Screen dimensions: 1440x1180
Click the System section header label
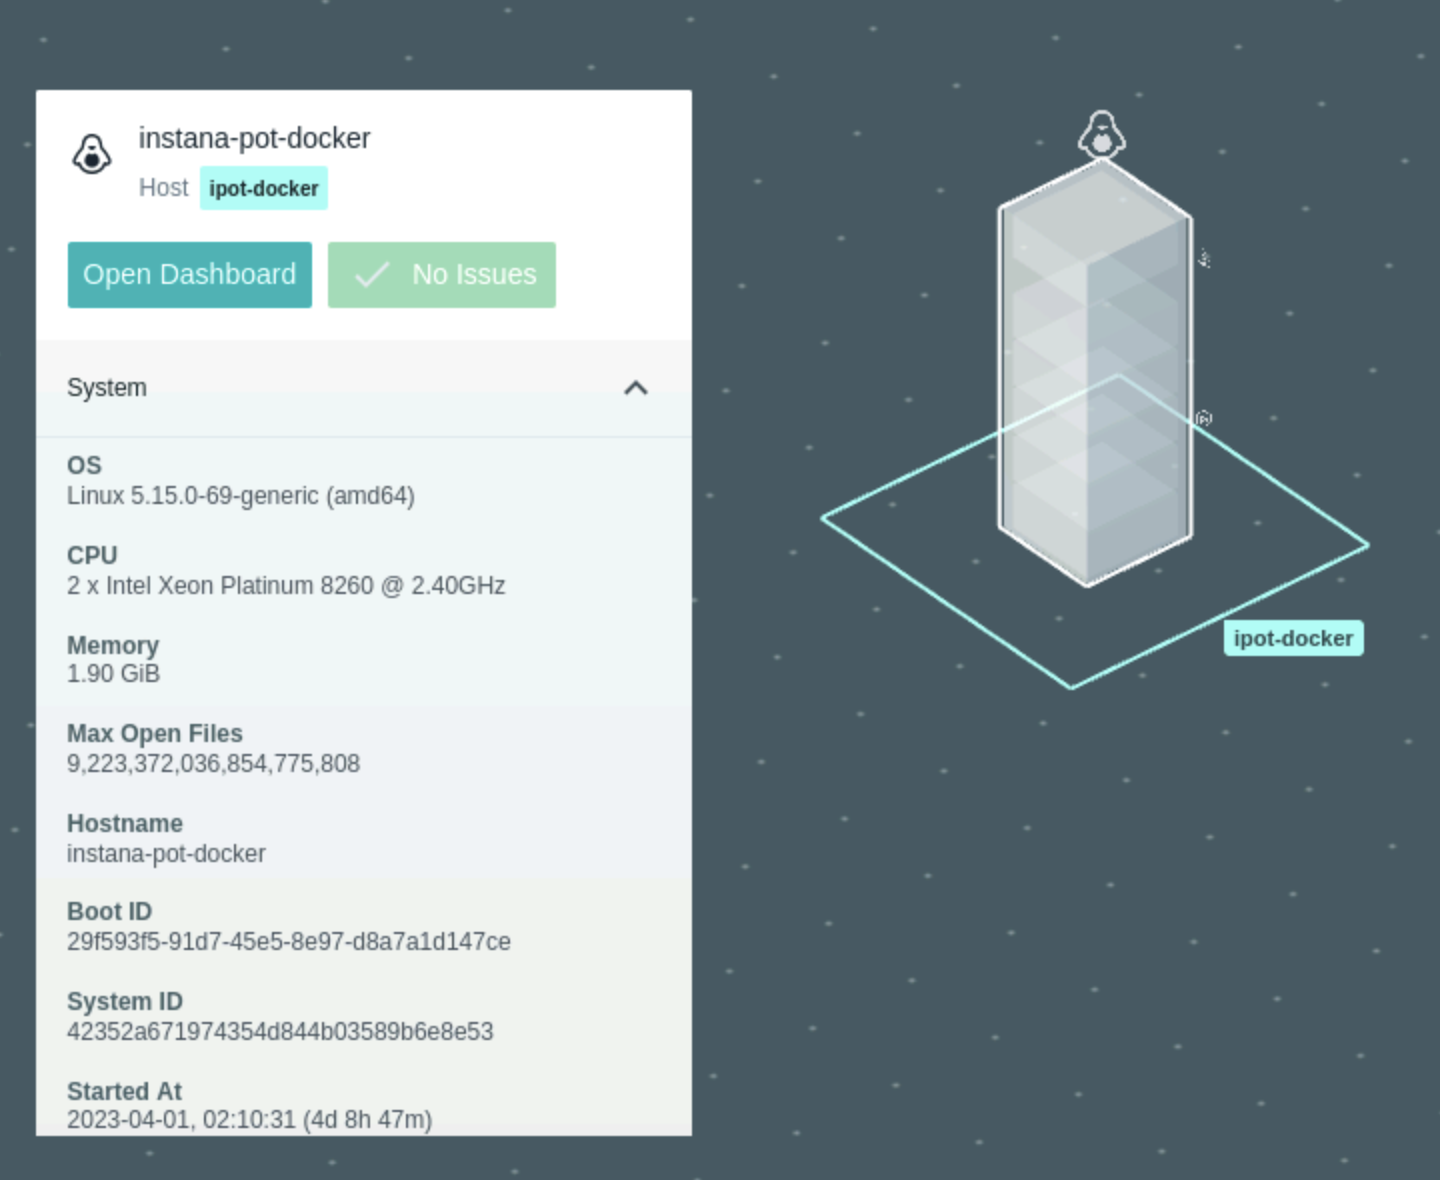(x=107, y=388)
